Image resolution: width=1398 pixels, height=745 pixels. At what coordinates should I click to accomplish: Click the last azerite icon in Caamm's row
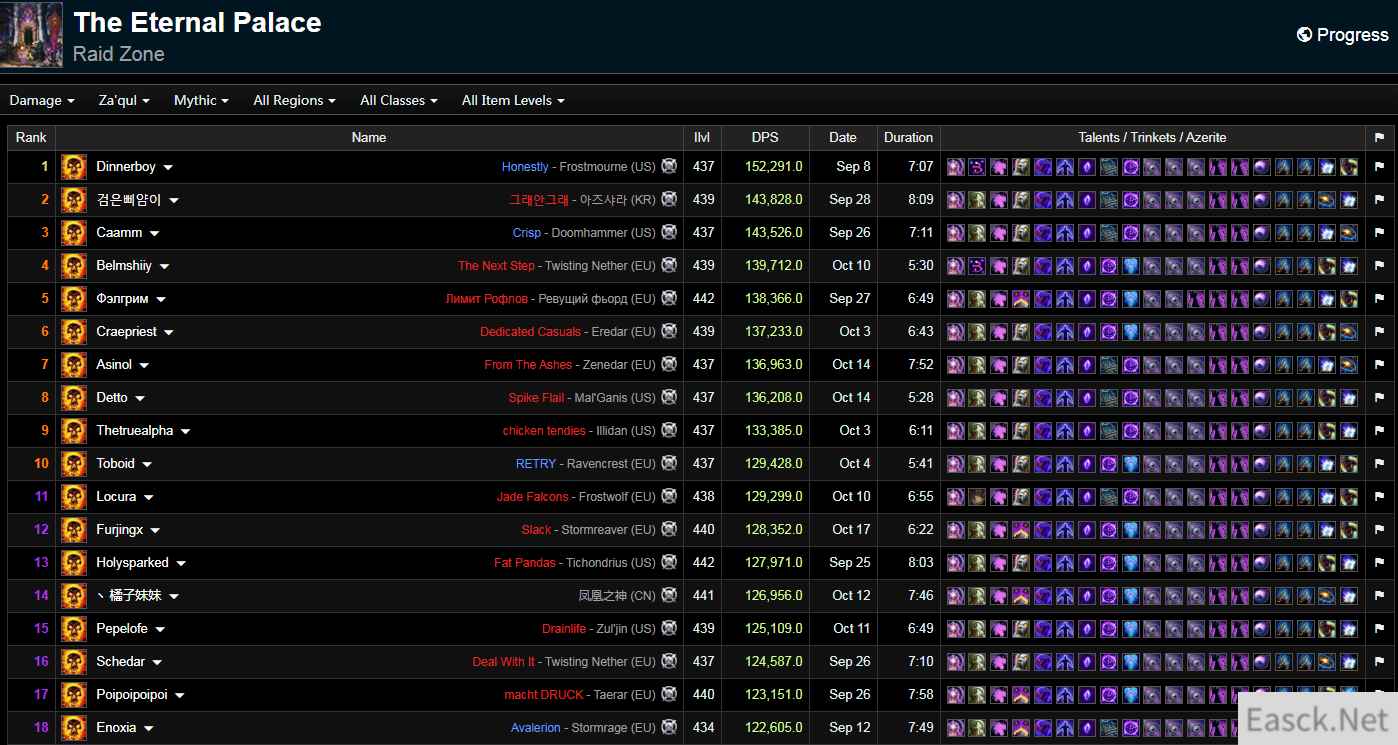pos(1349,233)
